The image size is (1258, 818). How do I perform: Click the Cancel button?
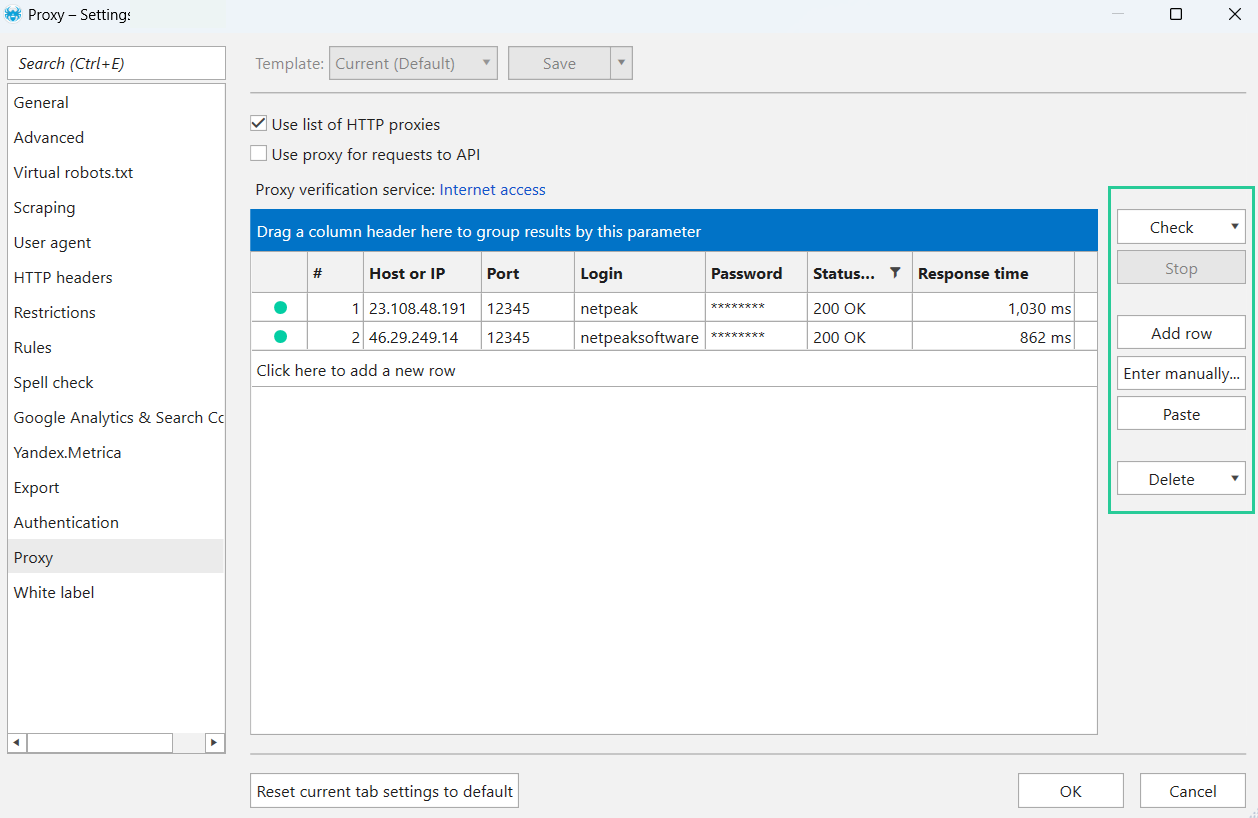pos(1193,791)
